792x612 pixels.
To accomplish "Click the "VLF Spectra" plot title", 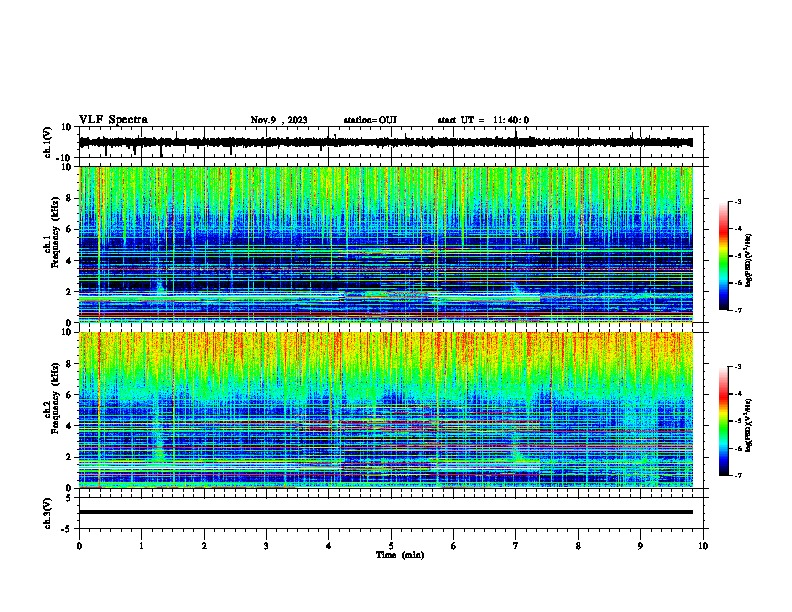I will click(113, 120).
